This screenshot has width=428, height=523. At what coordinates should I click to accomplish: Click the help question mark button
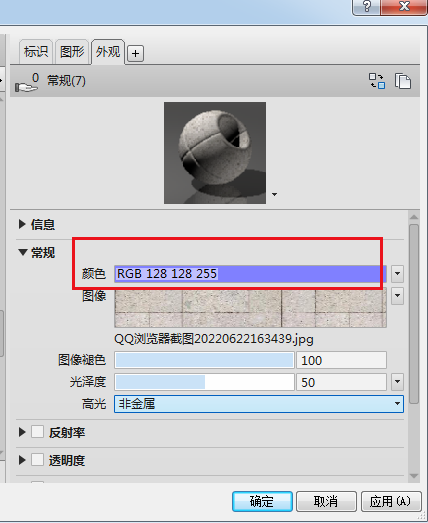coord(366,7)
